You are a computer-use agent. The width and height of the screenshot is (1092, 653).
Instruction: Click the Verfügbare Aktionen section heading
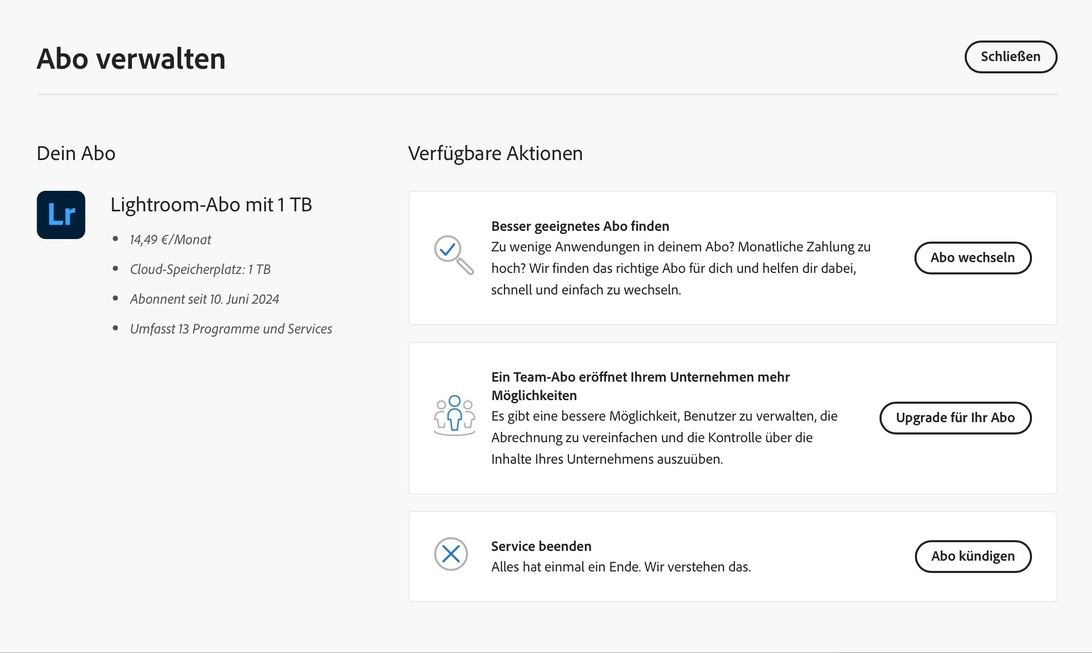495,154
